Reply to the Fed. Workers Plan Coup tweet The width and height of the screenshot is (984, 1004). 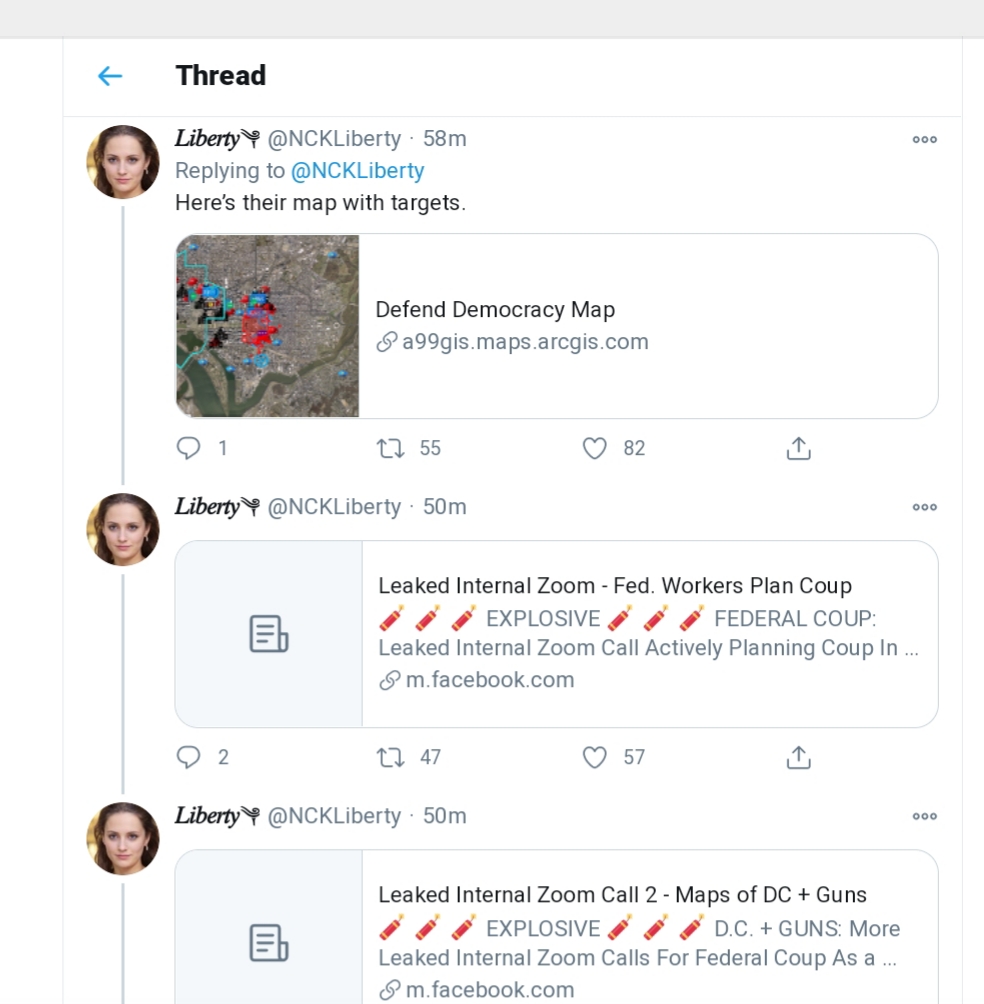click(x=189, y=757)
